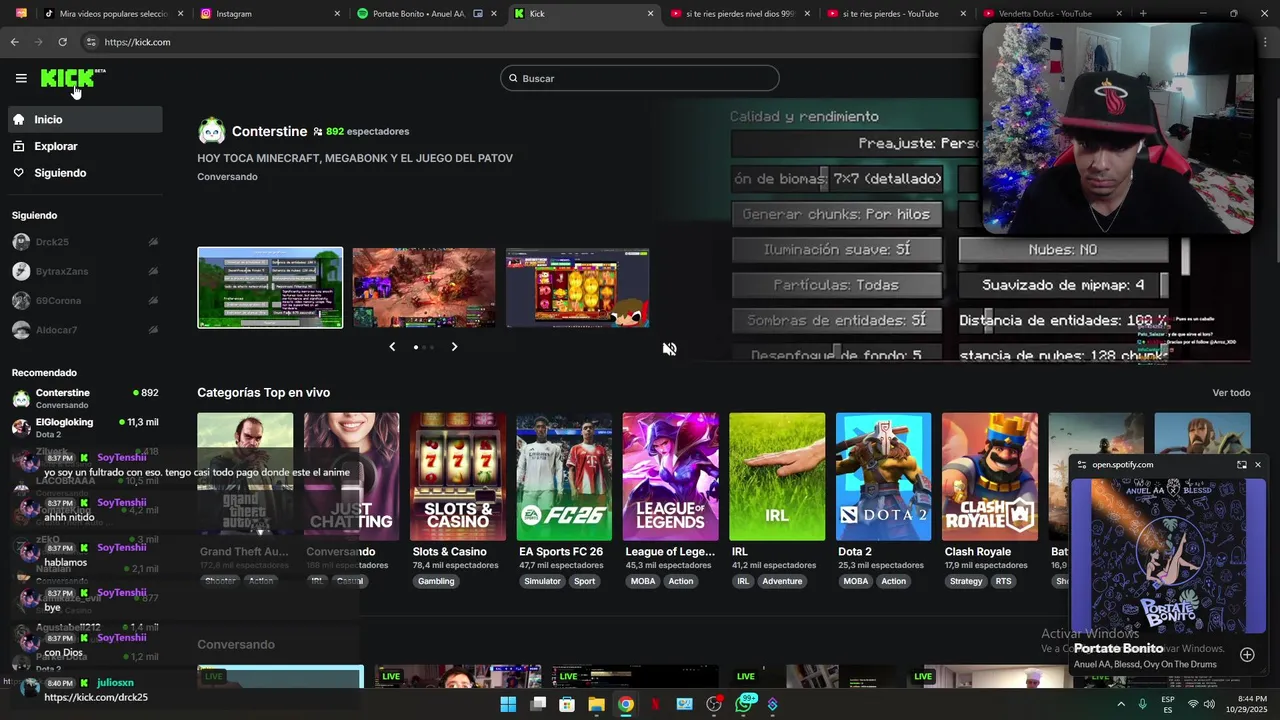This screenshot has width=1280, height=720.
Task: Open a new browser tab
Action: (1143, 14)
